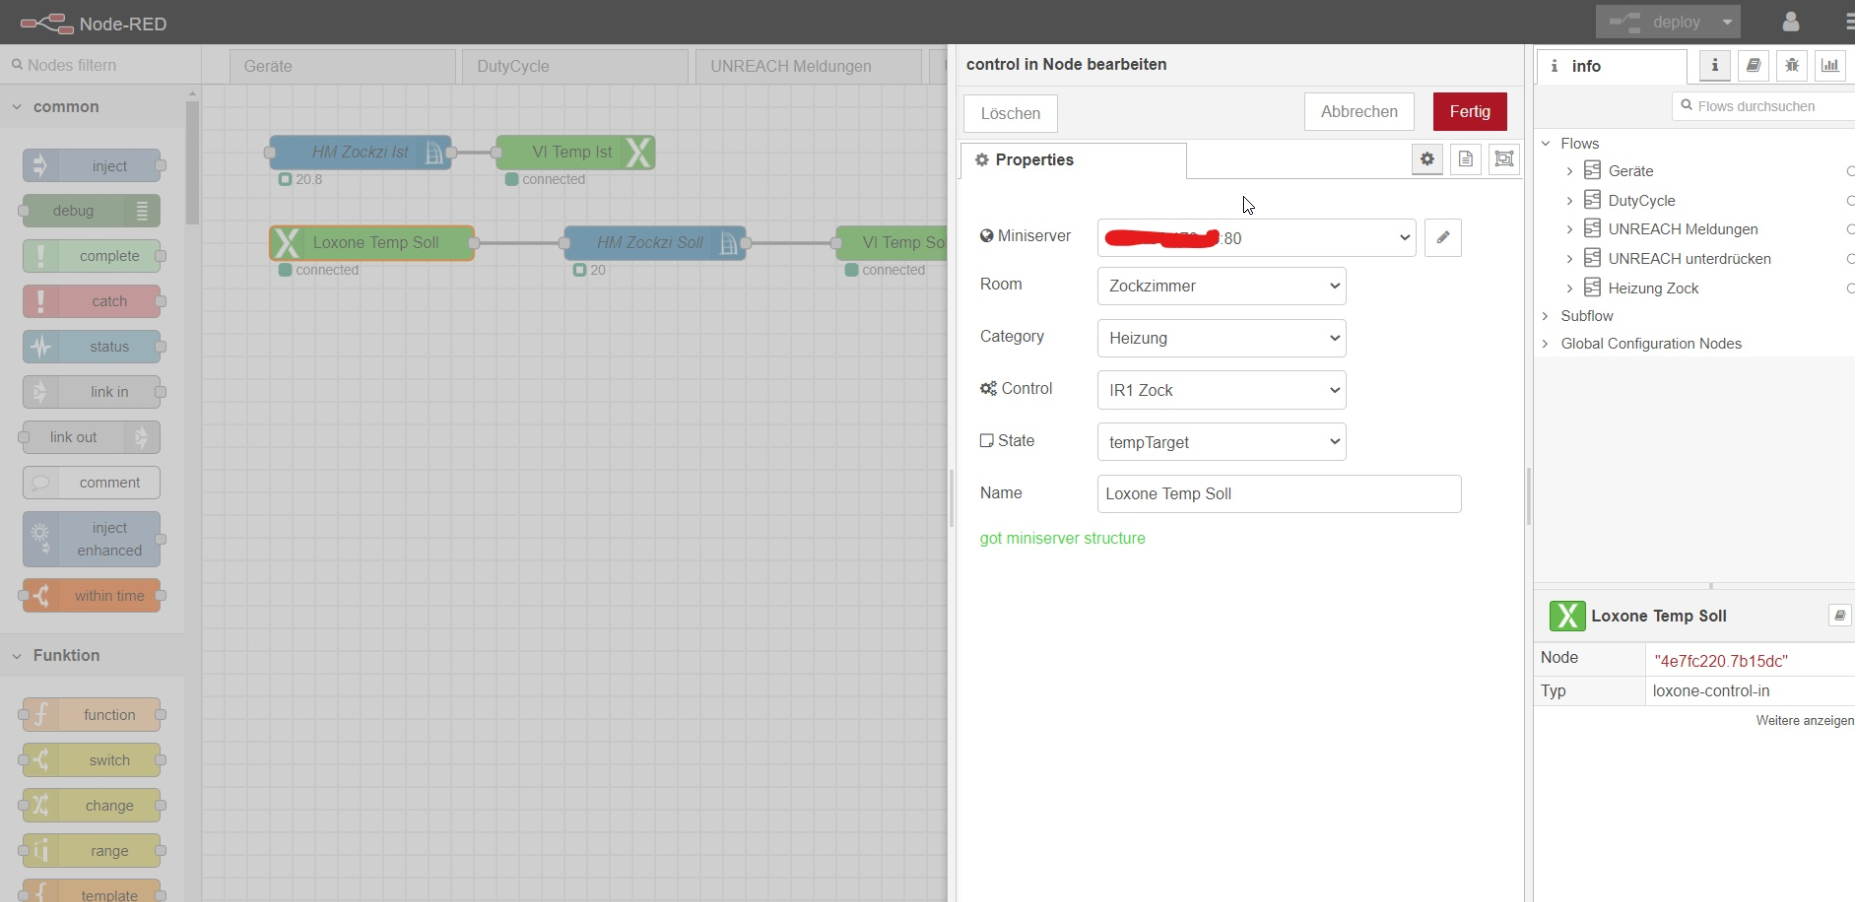Image resolution: width=1856 pixels, height=902 pixels.
Task: Select the HM Zockzi Ist canvas node
Action: pos(360,152)
